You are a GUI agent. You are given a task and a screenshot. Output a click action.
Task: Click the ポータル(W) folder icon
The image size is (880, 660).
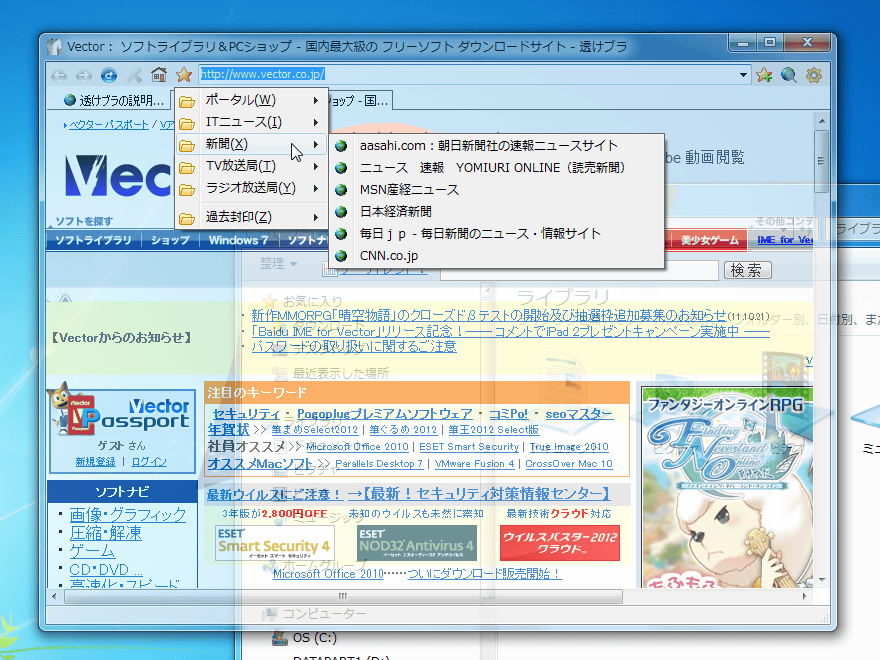(x=187, y=101)
